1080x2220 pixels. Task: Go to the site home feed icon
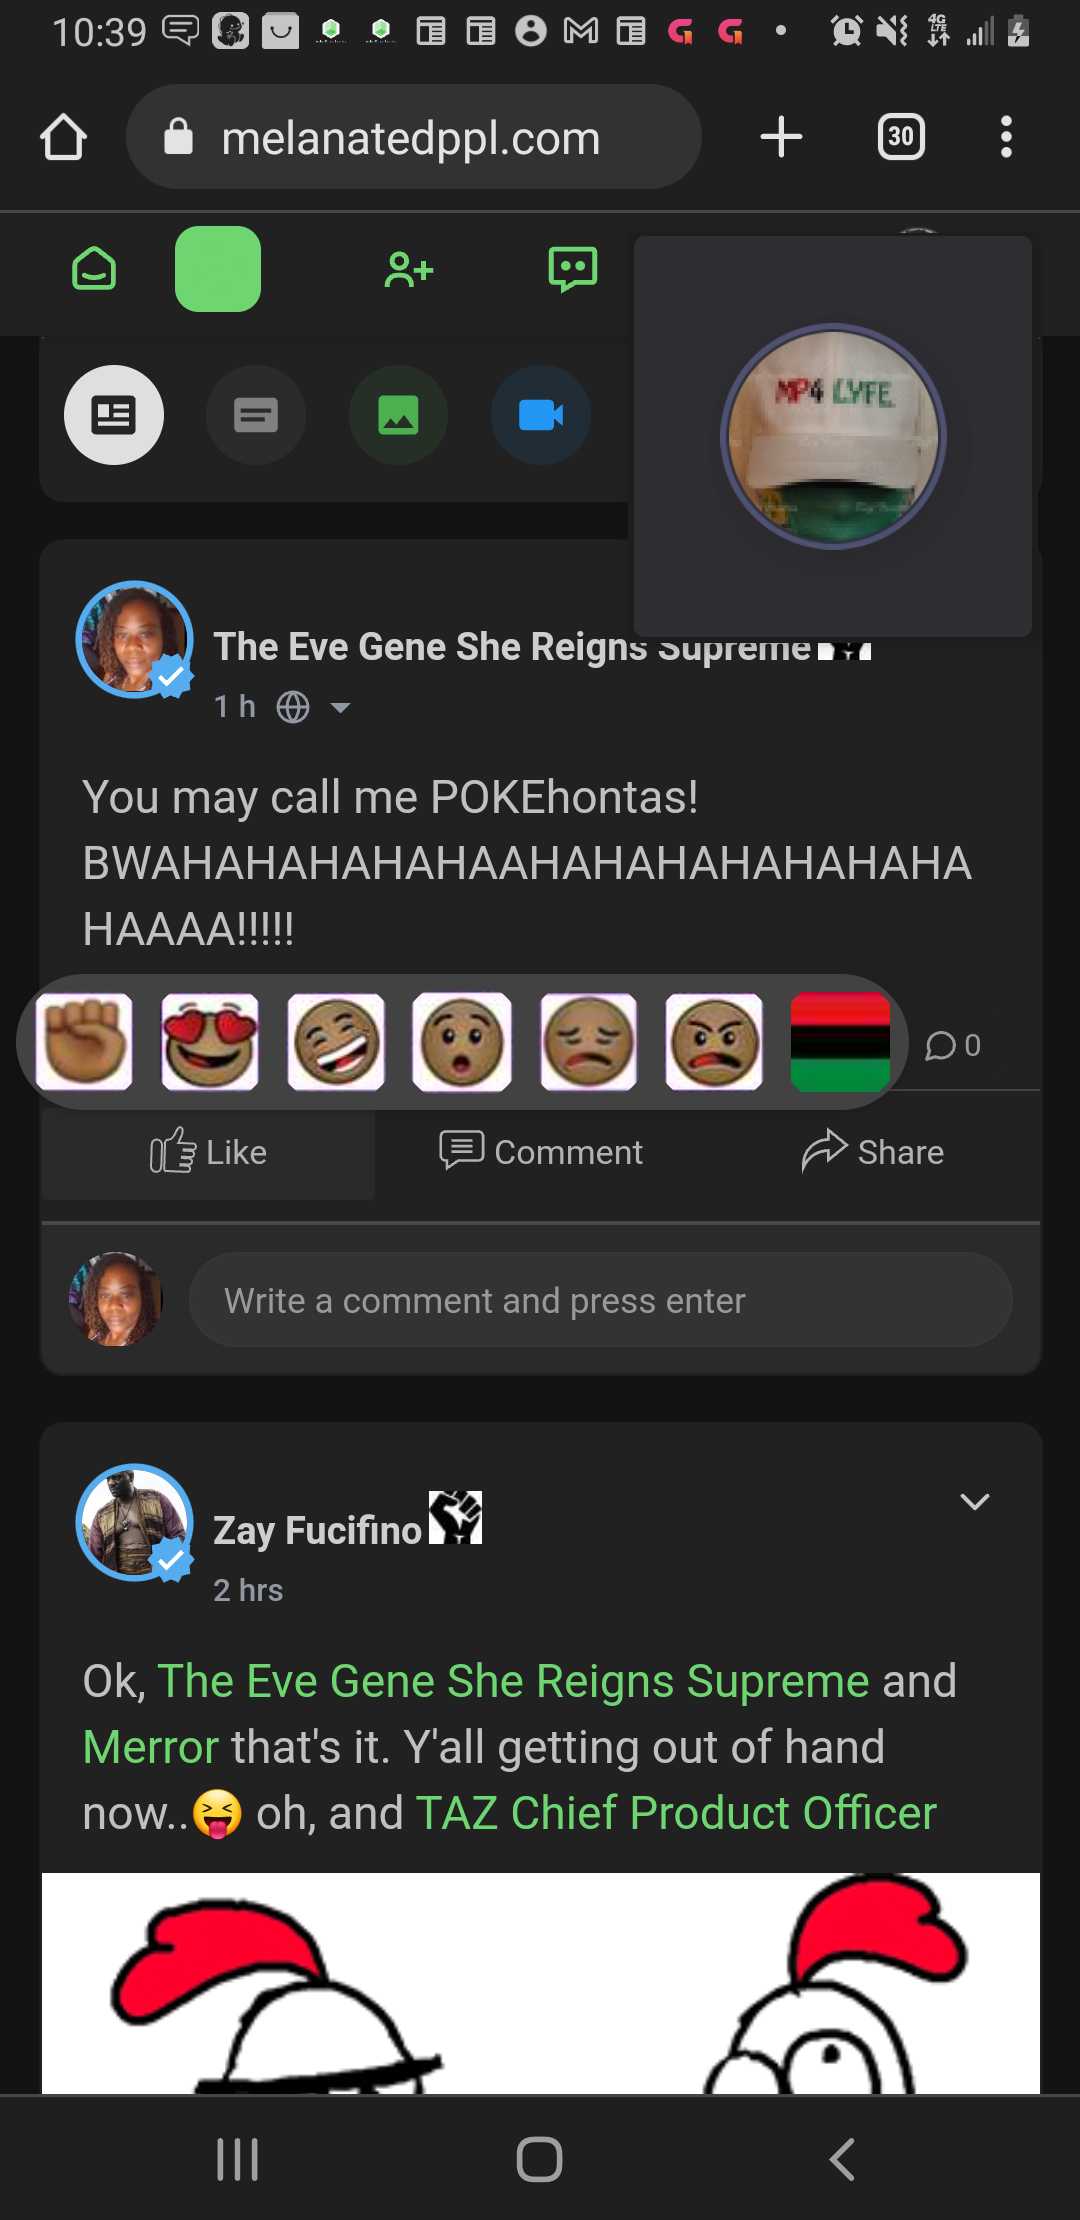click(94, 269)
